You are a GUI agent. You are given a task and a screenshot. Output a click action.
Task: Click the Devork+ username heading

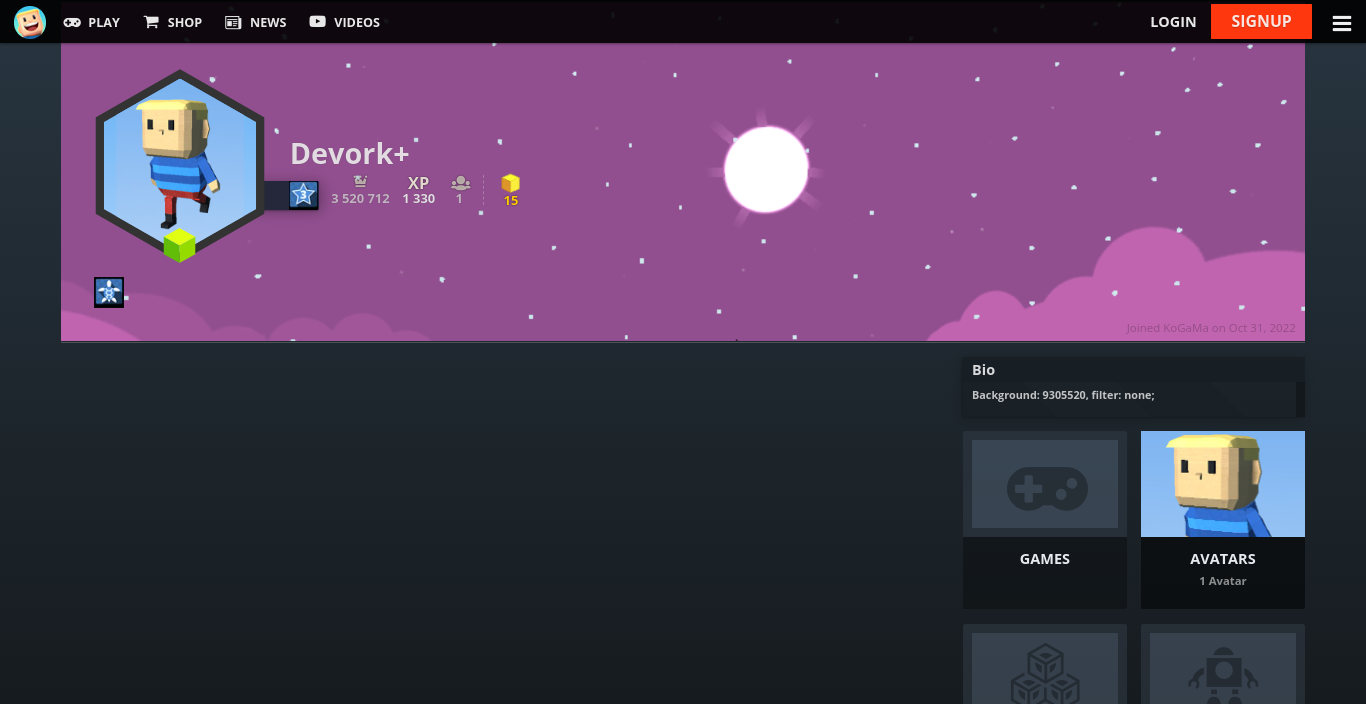tap(350, 153)
